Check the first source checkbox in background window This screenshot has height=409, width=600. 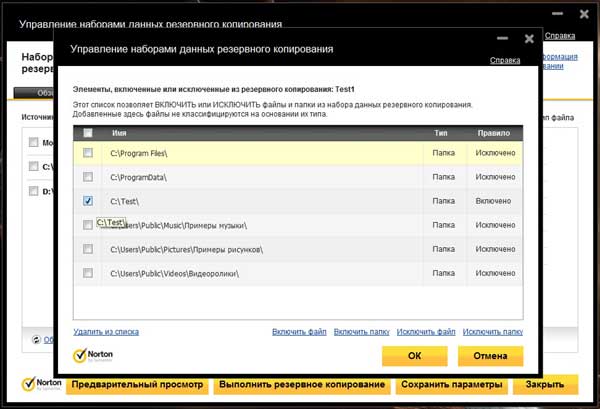(x=34, y=142)
